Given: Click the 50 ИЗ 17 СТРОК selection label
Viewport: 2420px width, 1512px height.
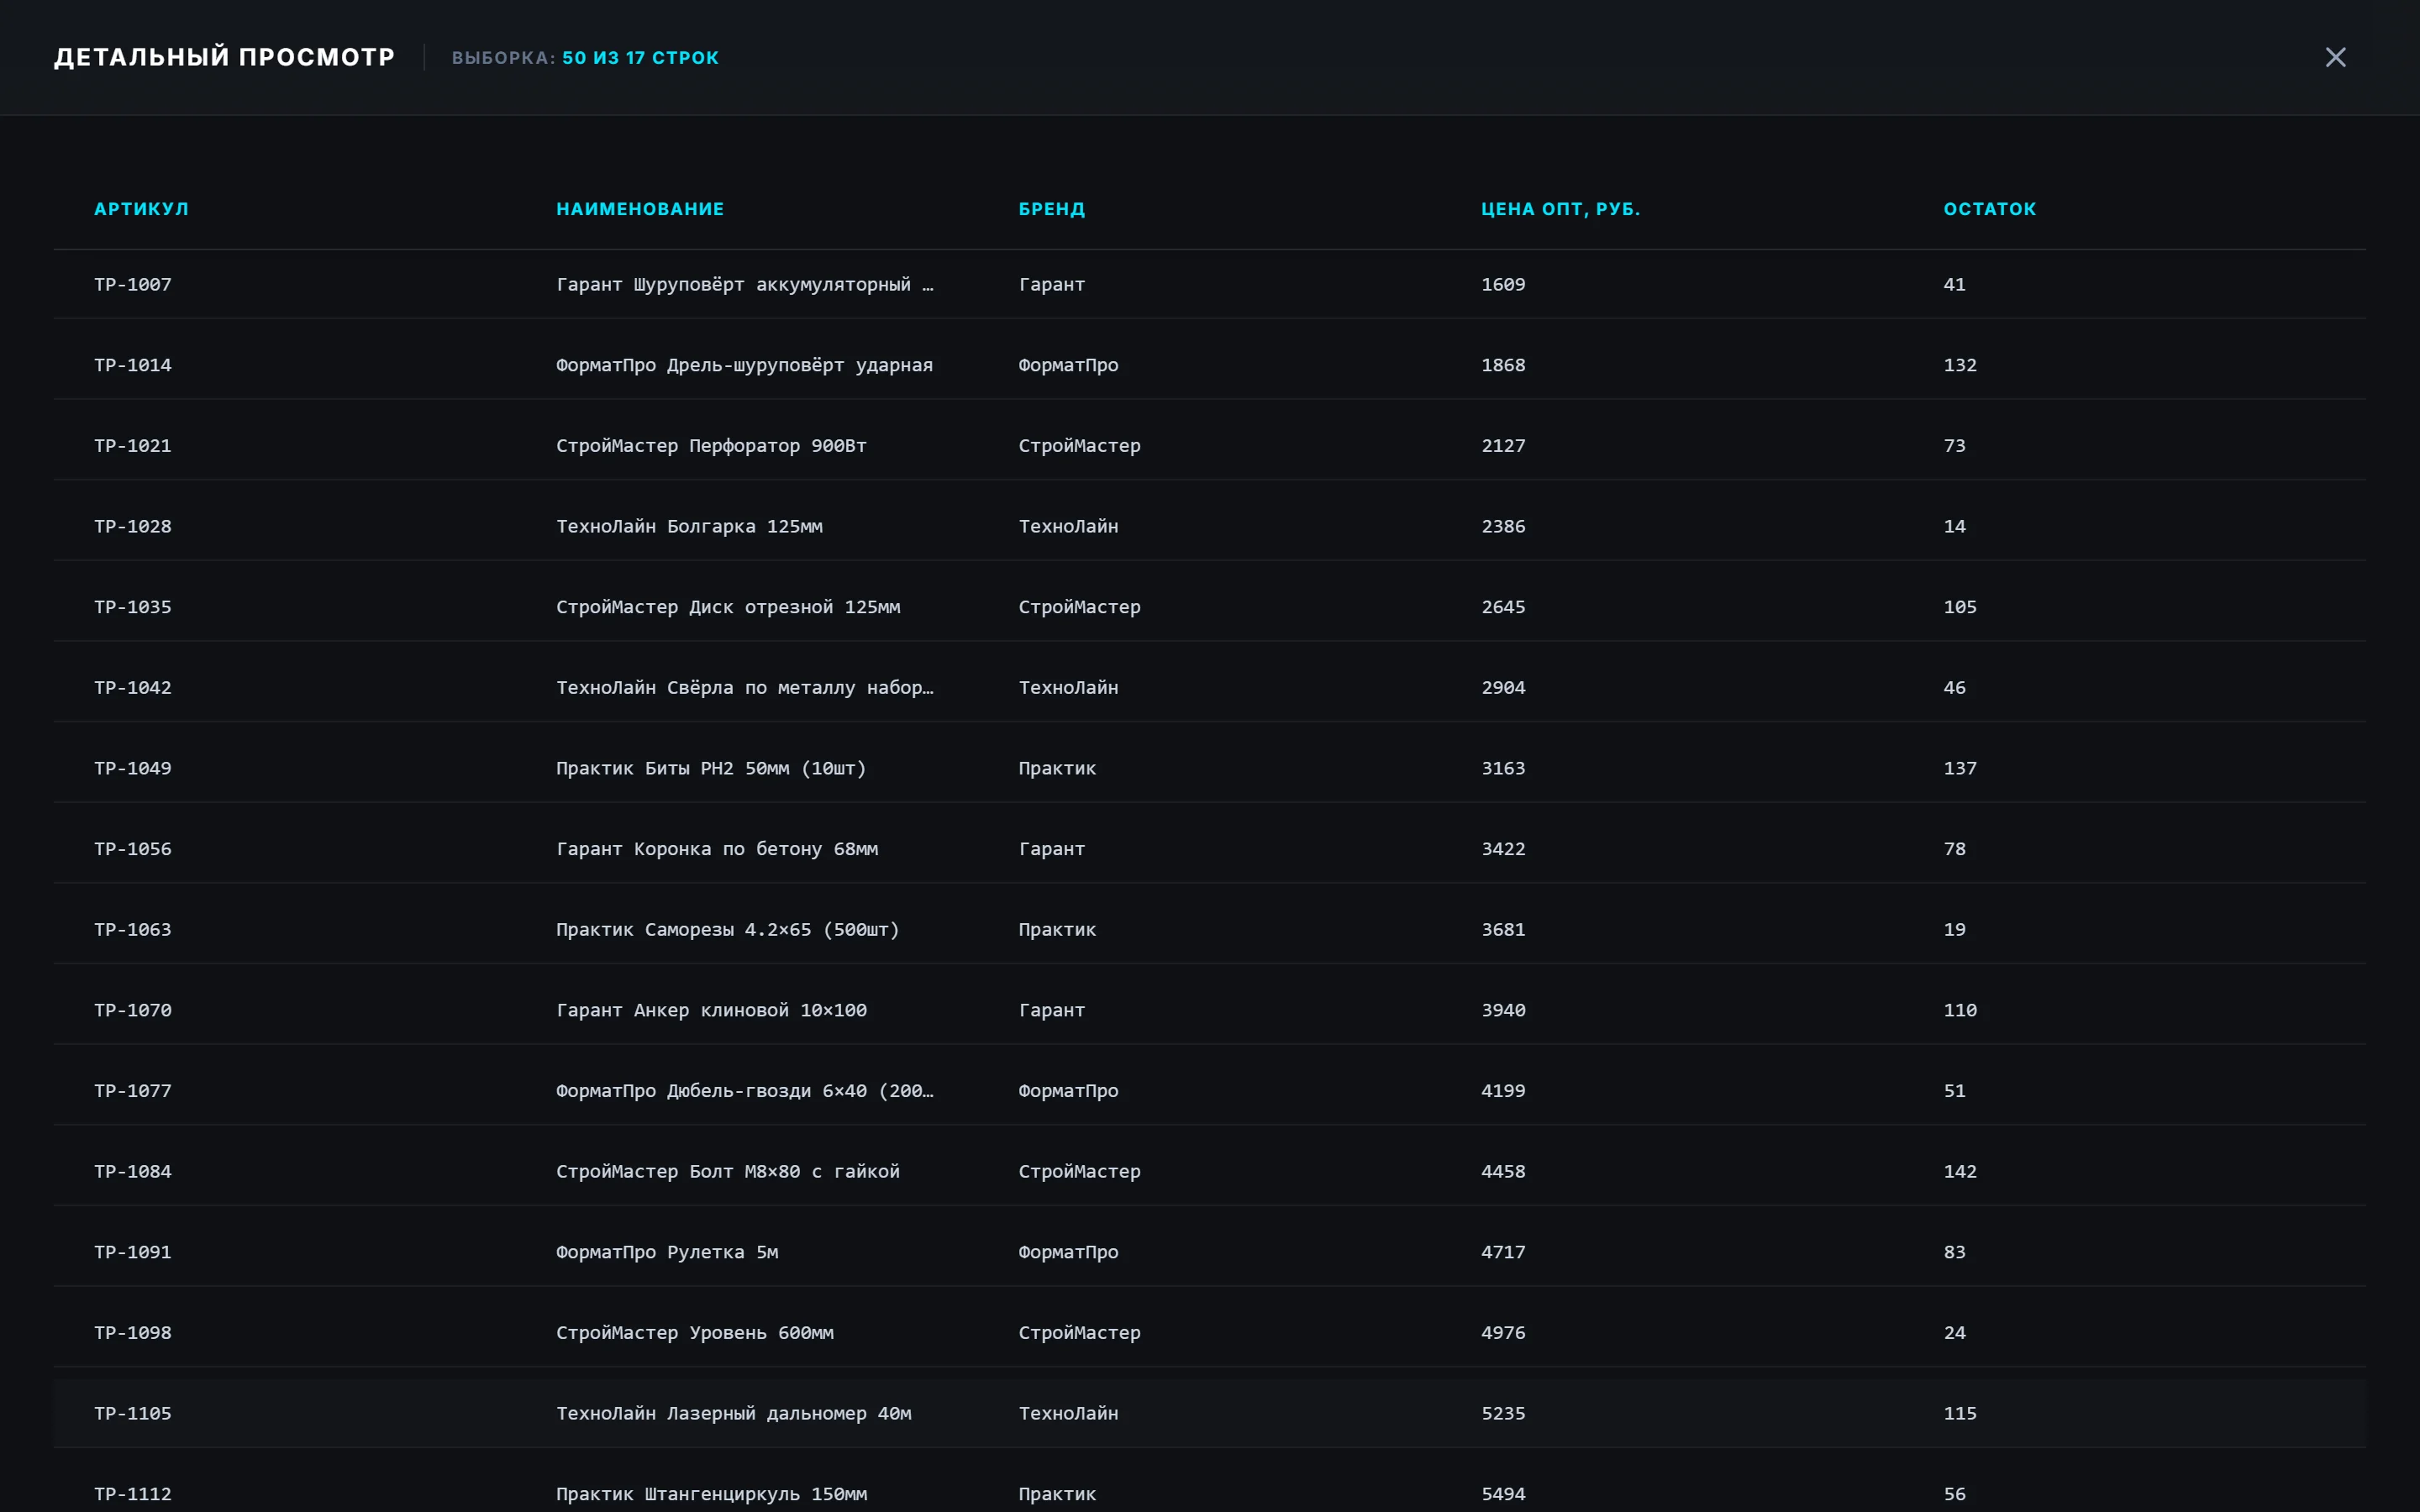Looking at the screenshot, I should click(x=640, y=58).
